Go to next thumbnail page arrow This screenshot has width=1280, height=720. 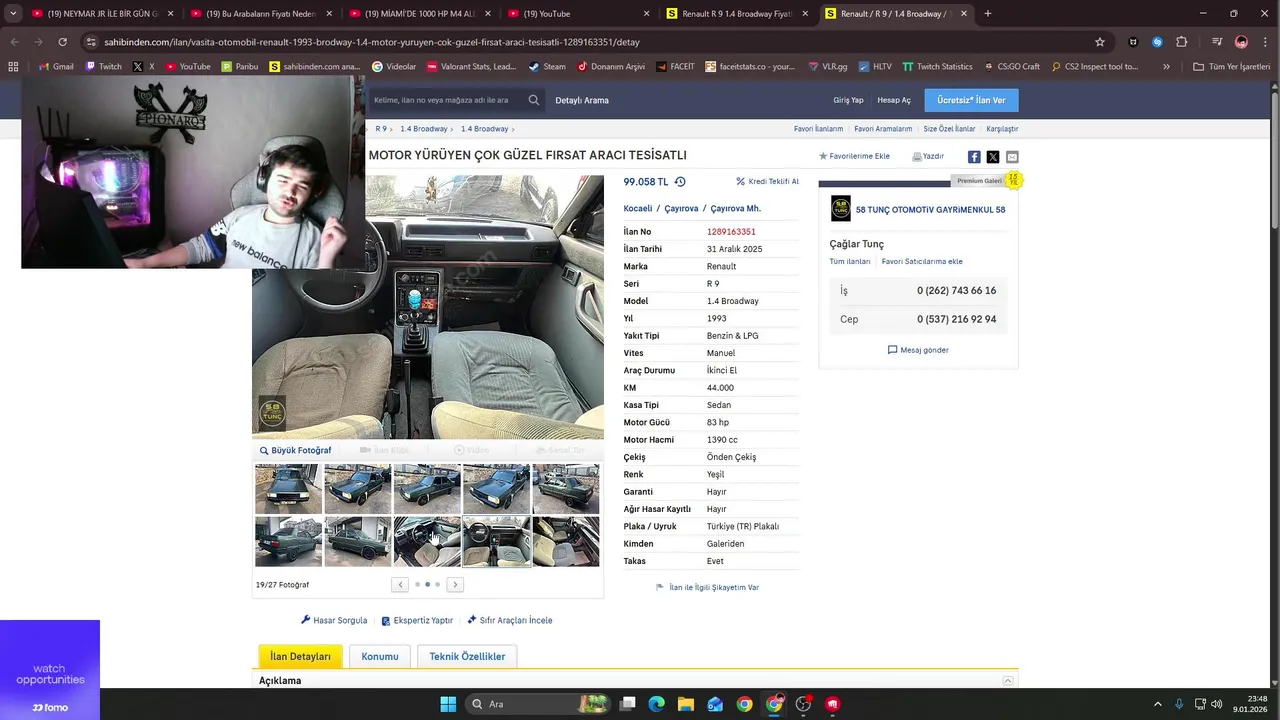pos(455,585)
